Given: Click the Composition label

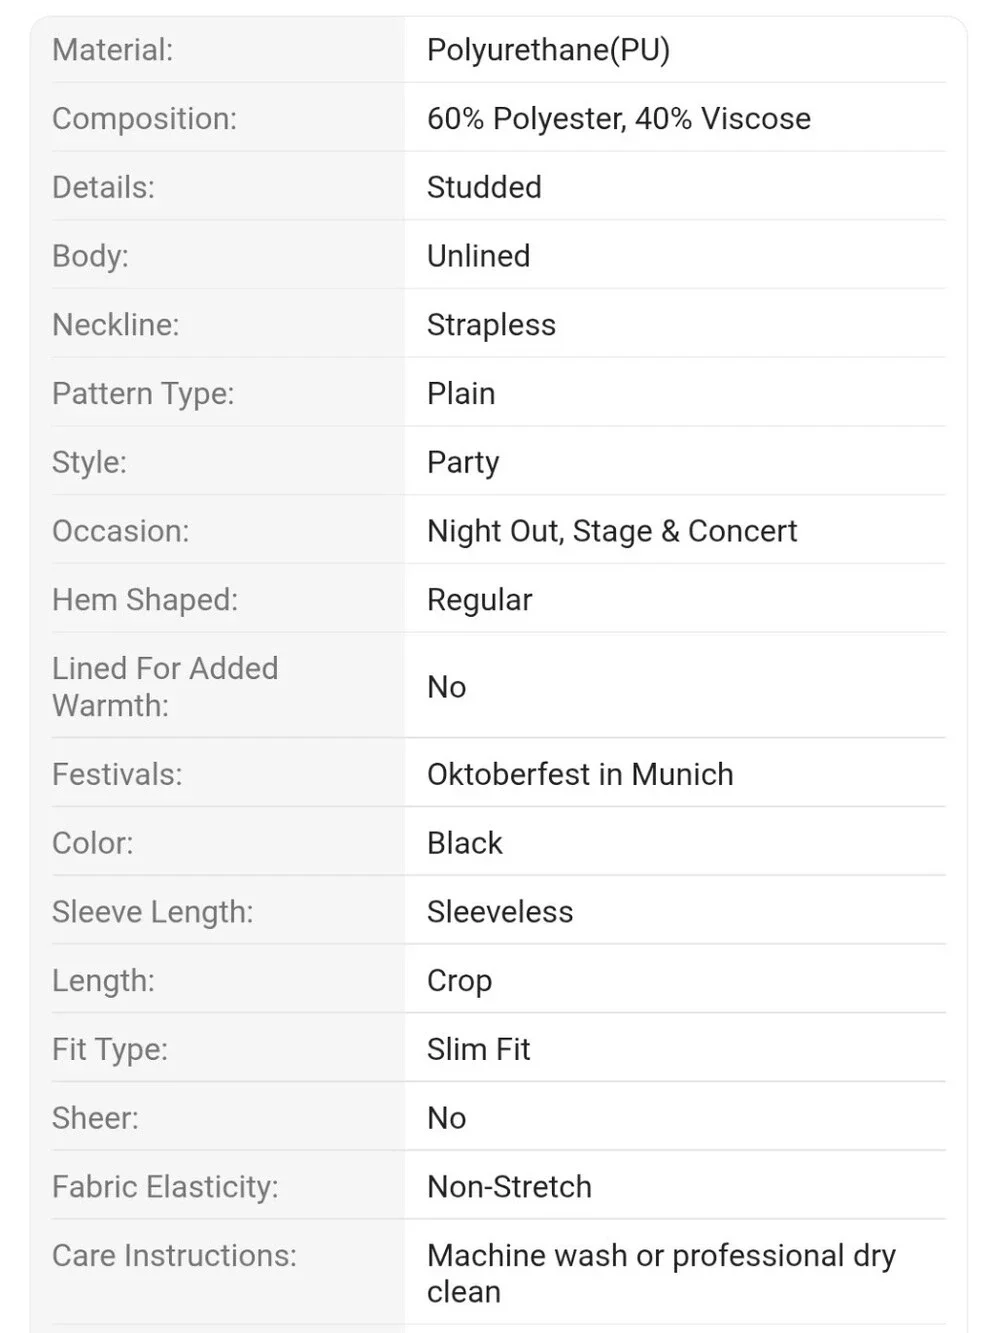Looking at the screenshot, I should [x=144, y=119].
